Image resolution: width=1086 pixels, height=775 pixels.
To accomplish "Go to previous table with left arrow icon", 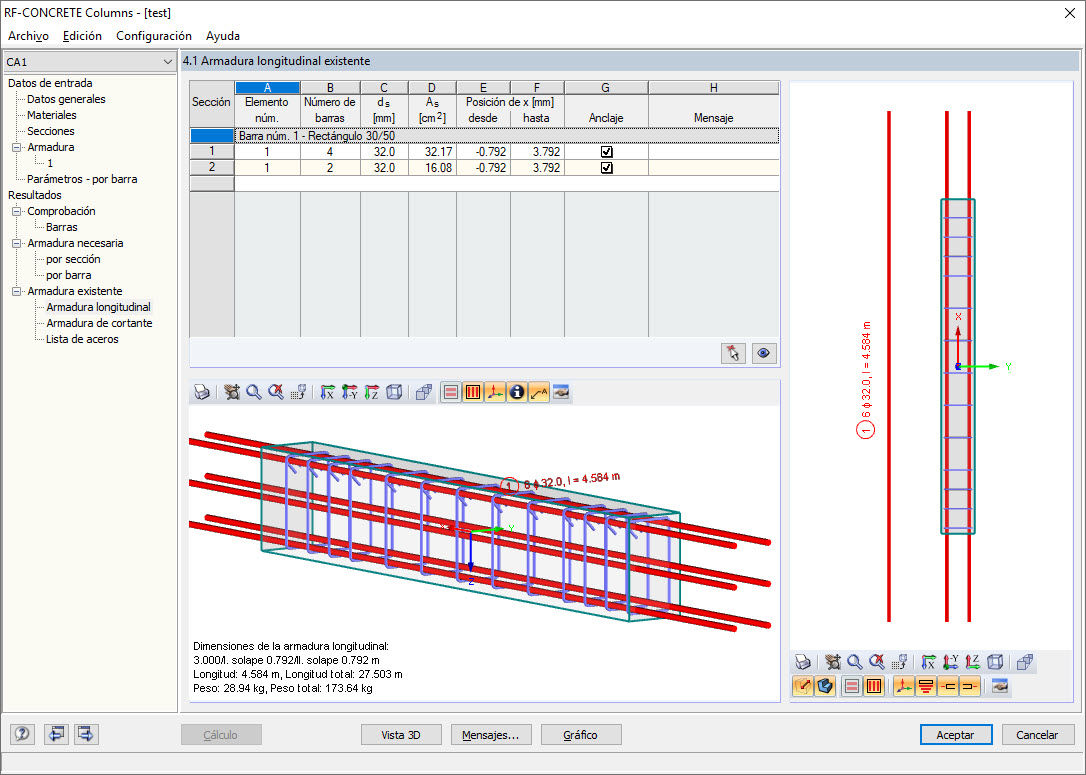I will point(56,733).
